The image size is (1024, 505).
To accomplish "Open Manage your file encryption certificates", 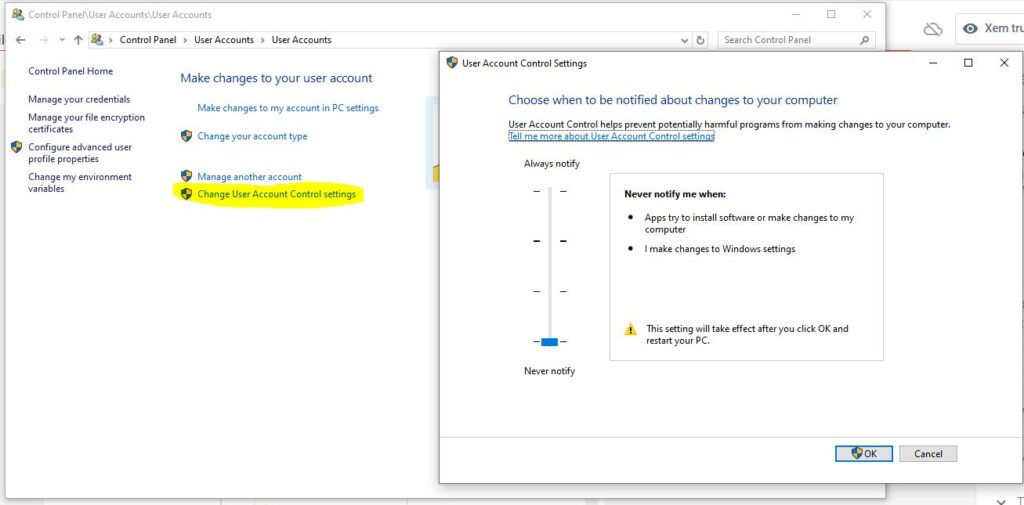I will coord(86,123).
